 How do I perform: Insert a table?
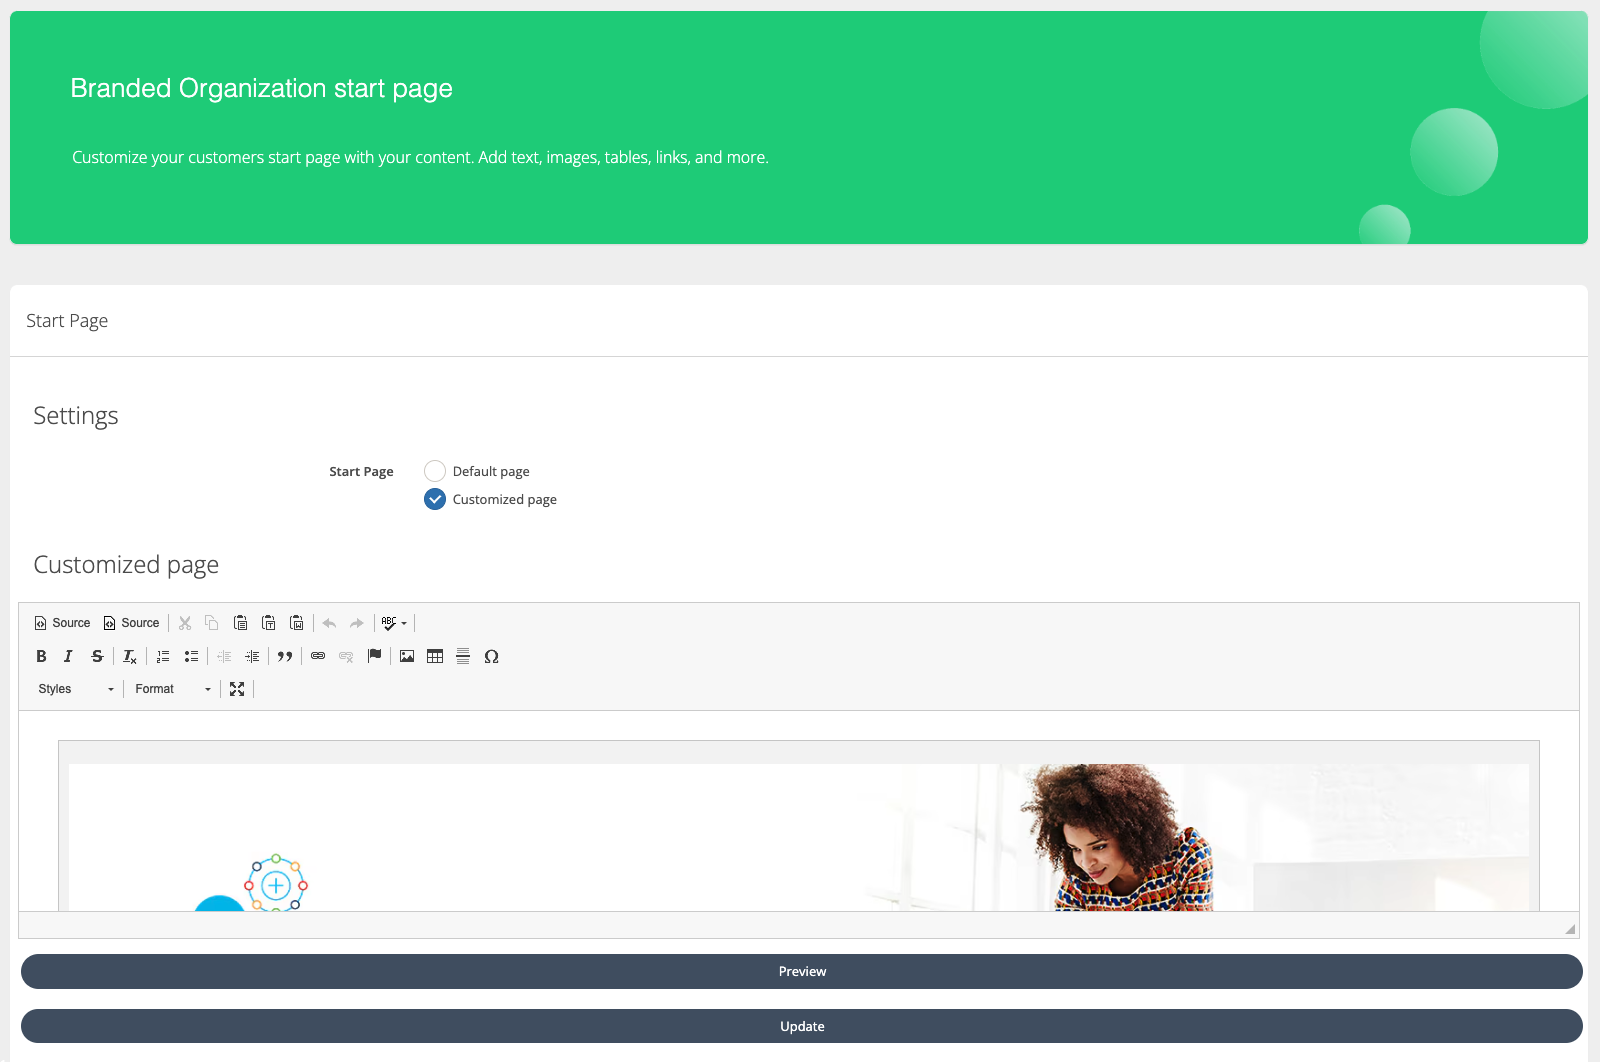coord(435,657)
